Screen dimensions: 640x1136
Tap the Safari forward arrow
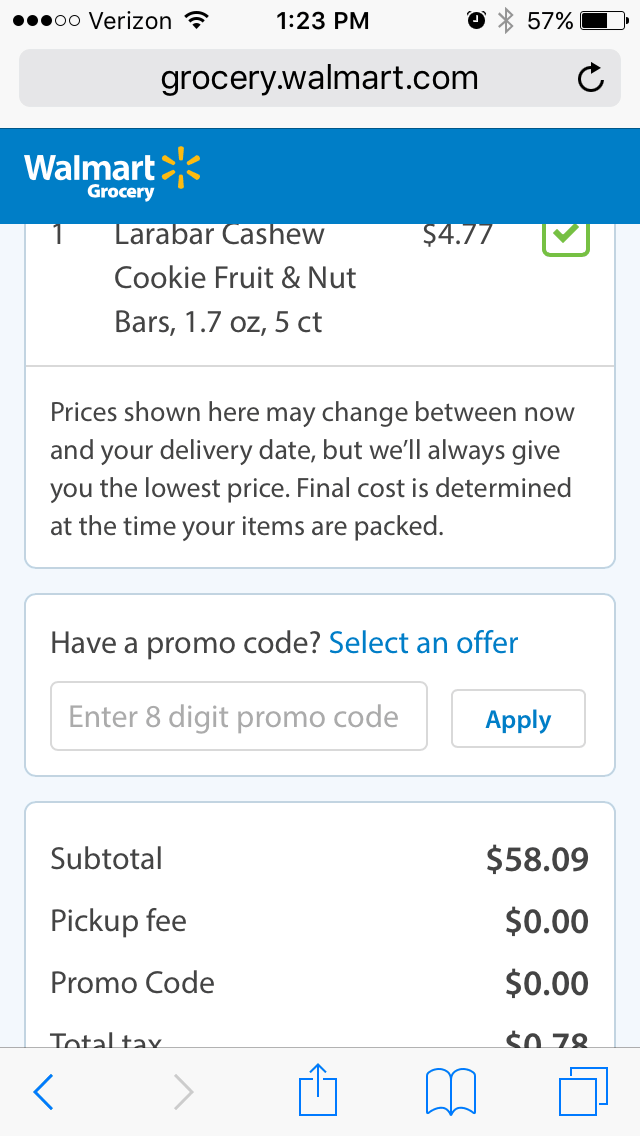pos(184,1092)
